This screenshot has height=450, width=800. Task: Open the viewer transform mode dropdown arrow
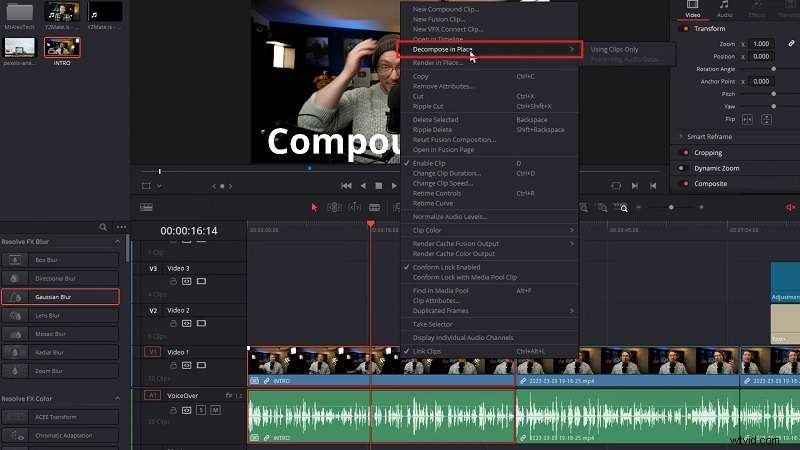(x=159, y=186)
